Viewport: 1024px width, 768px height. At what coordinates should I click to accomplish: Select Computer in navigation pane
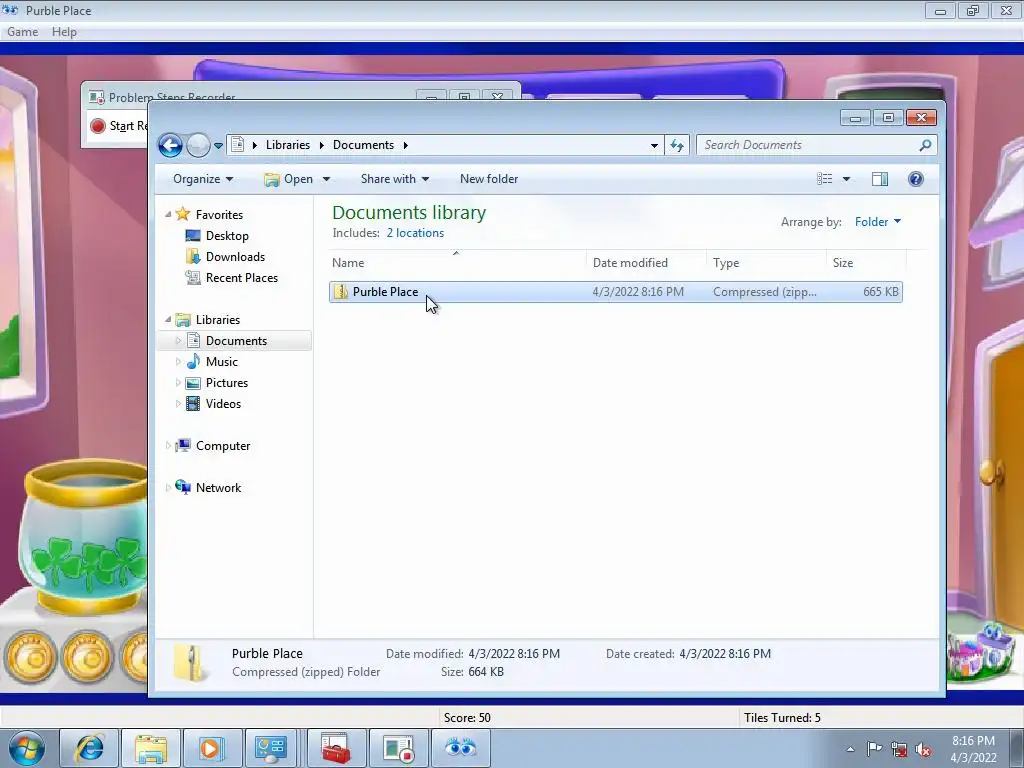(x=223, y=446)
